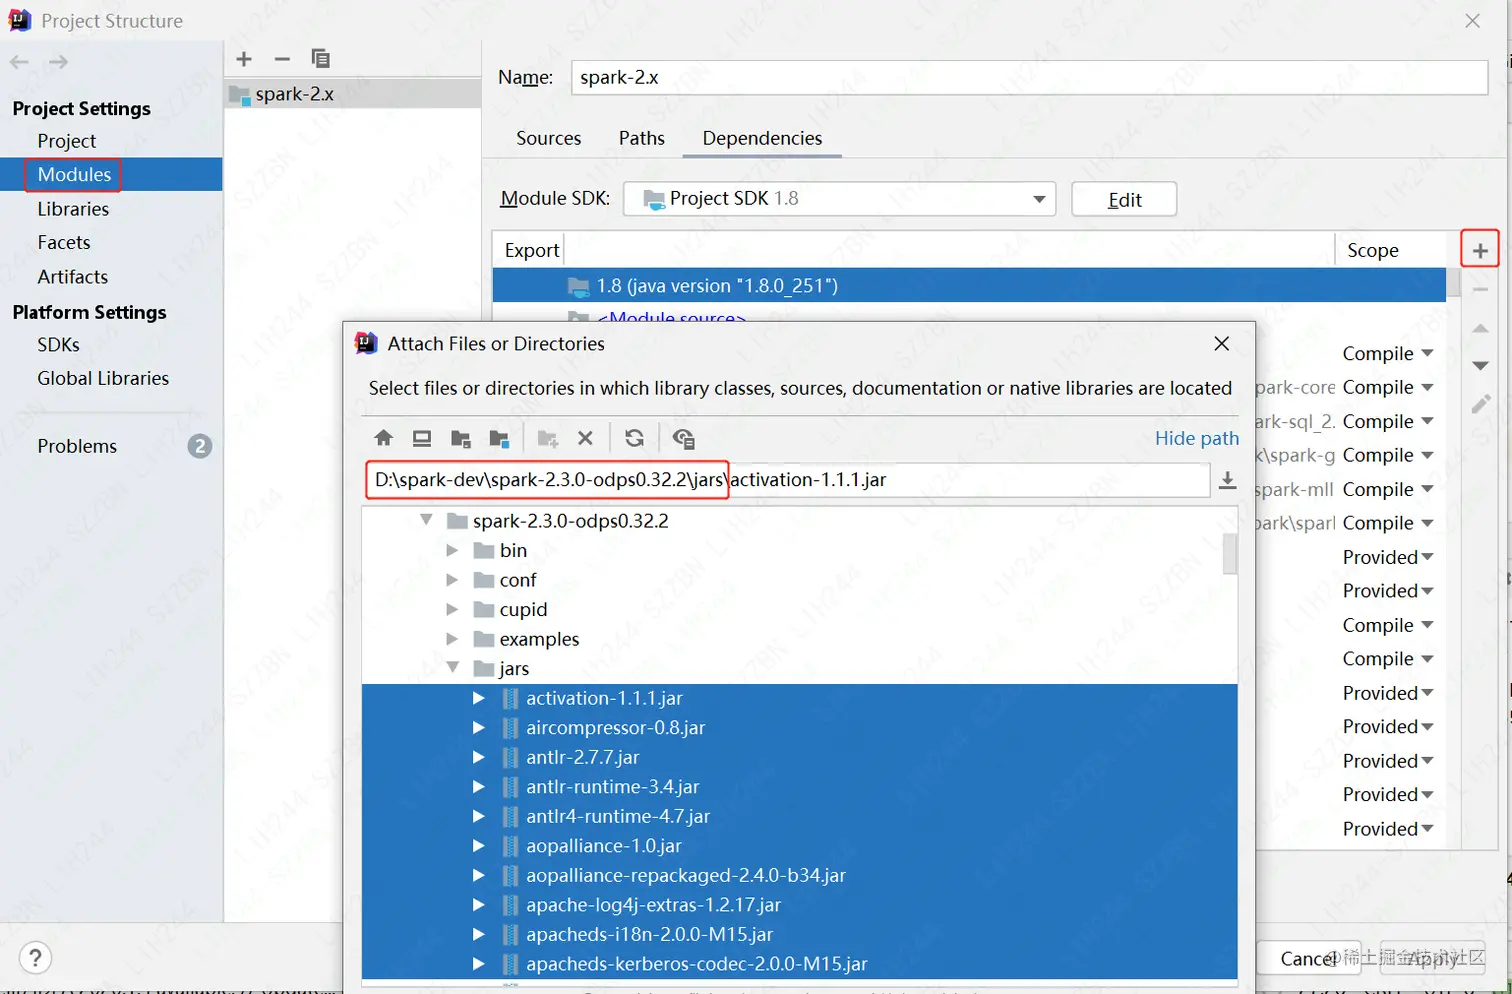Collapse the jars folder
Screen dimensions: 1512x994
(x=453, y=667)
